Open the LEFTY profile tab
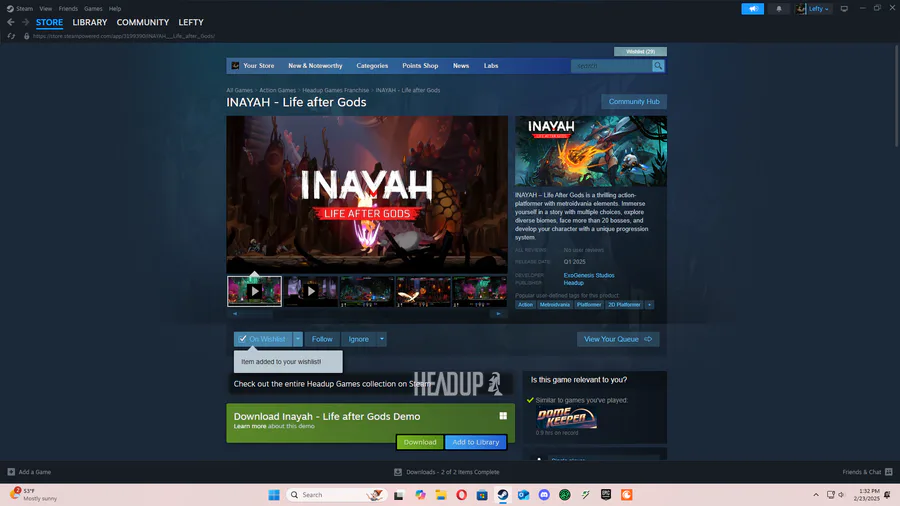Viewport: 900px width, 506px height. pyautogui.click(x=191, y=22)
